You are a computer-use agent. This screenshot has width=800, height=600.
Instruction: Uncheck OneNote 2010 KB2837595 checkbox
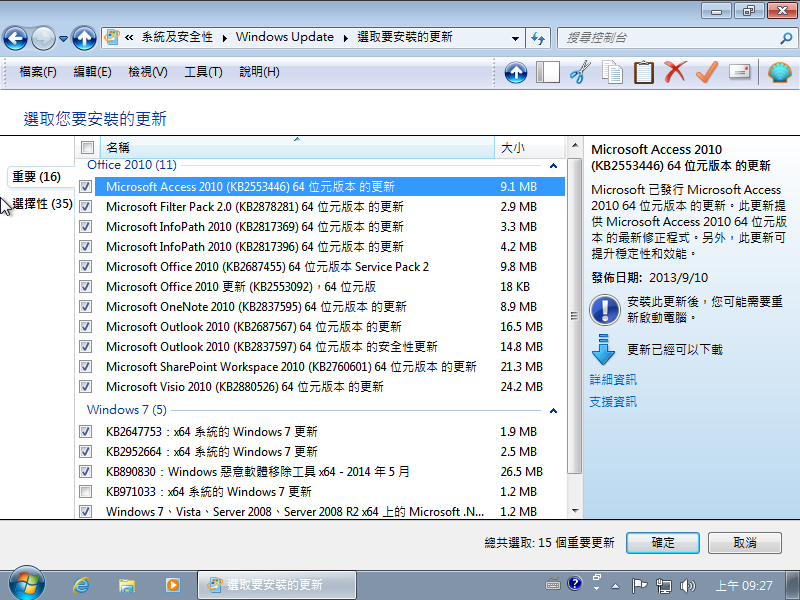click(86, 307)
